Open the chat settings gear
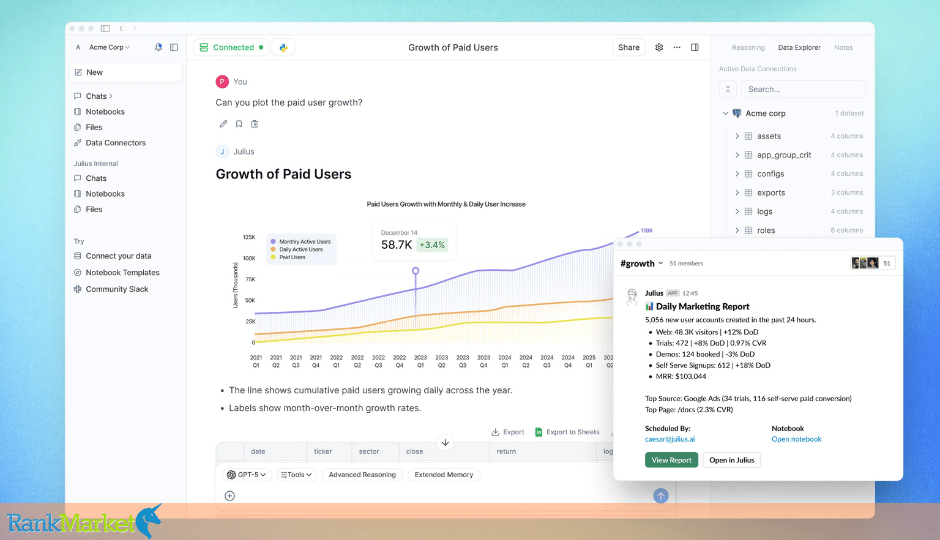Viewport: 940px width, 540px height. pos(659,47)
